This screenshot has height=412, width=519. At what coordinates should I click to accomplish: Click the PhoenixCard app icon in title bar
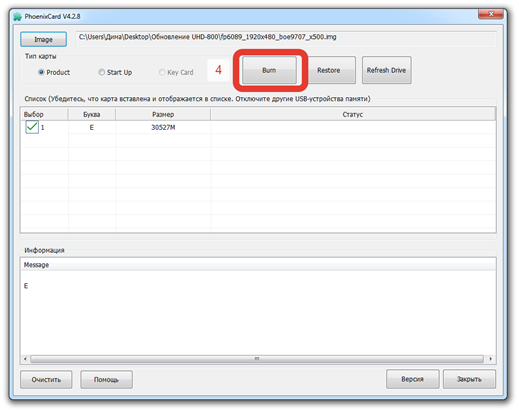[17, 16]
